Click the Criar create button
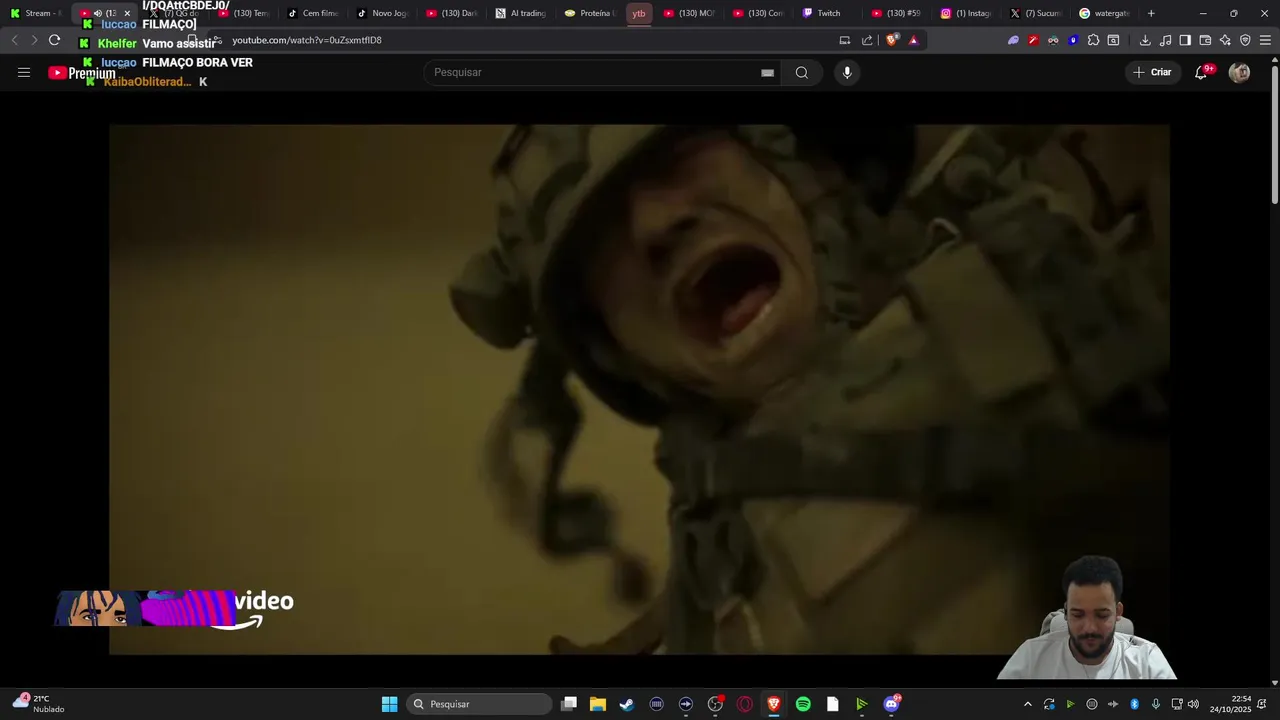 (x=1152, y=72)
